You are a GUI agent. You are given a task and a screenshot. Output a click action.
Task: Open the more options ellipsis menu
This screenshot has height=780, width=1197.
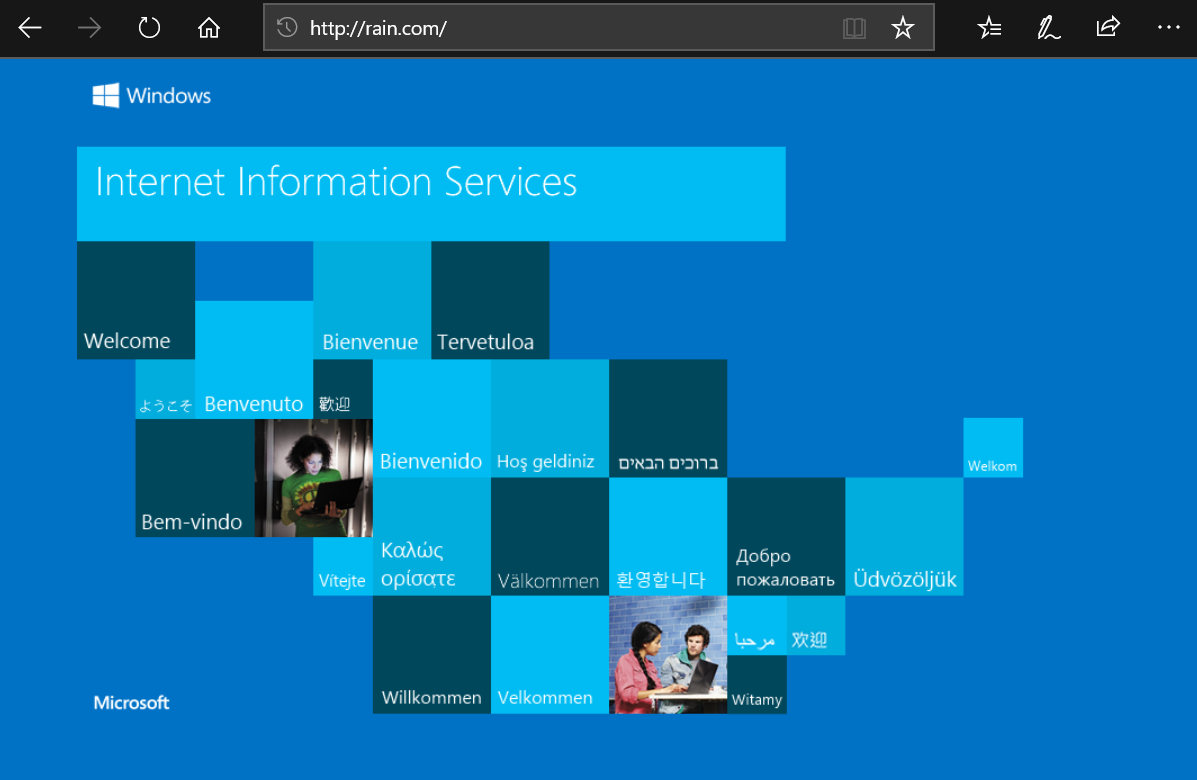click(1168, 27)
